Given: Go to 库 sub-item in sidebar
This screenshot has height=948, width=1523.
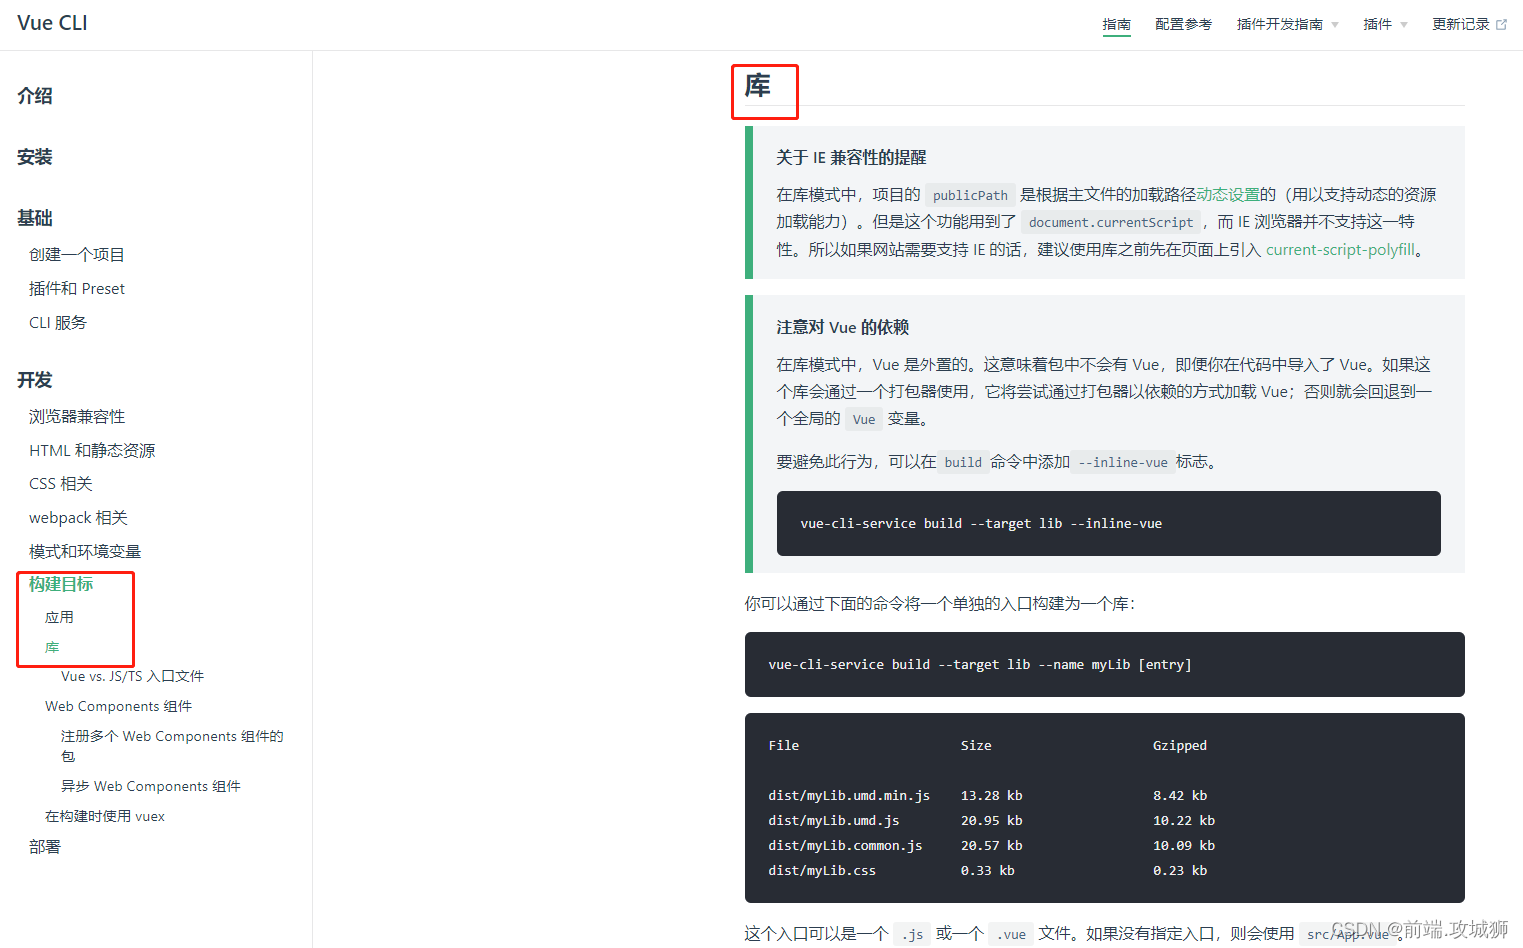Looking at the screenshot, I should tap(52, 648).
